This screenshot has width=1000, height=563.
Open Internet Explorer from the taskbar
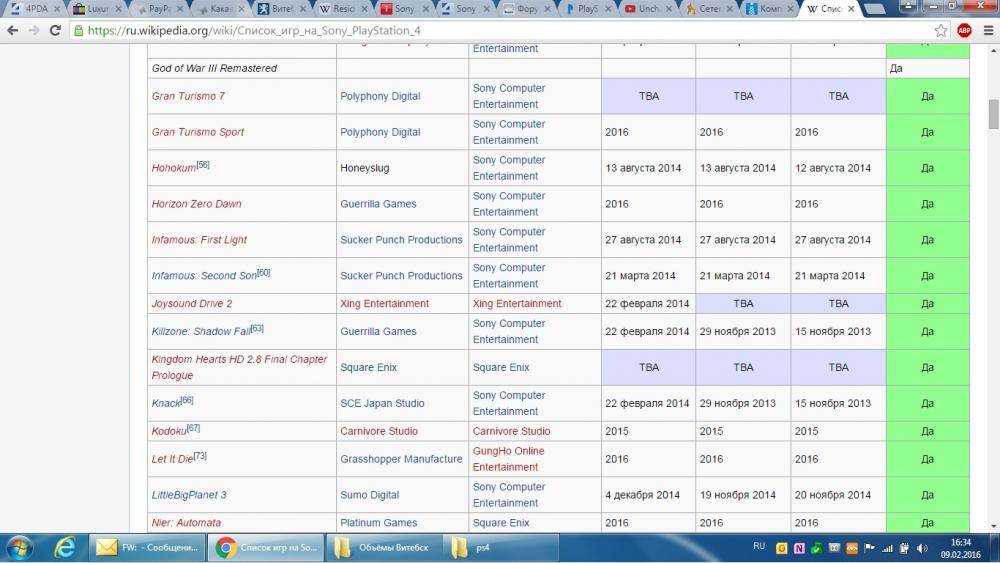(65, 547)
